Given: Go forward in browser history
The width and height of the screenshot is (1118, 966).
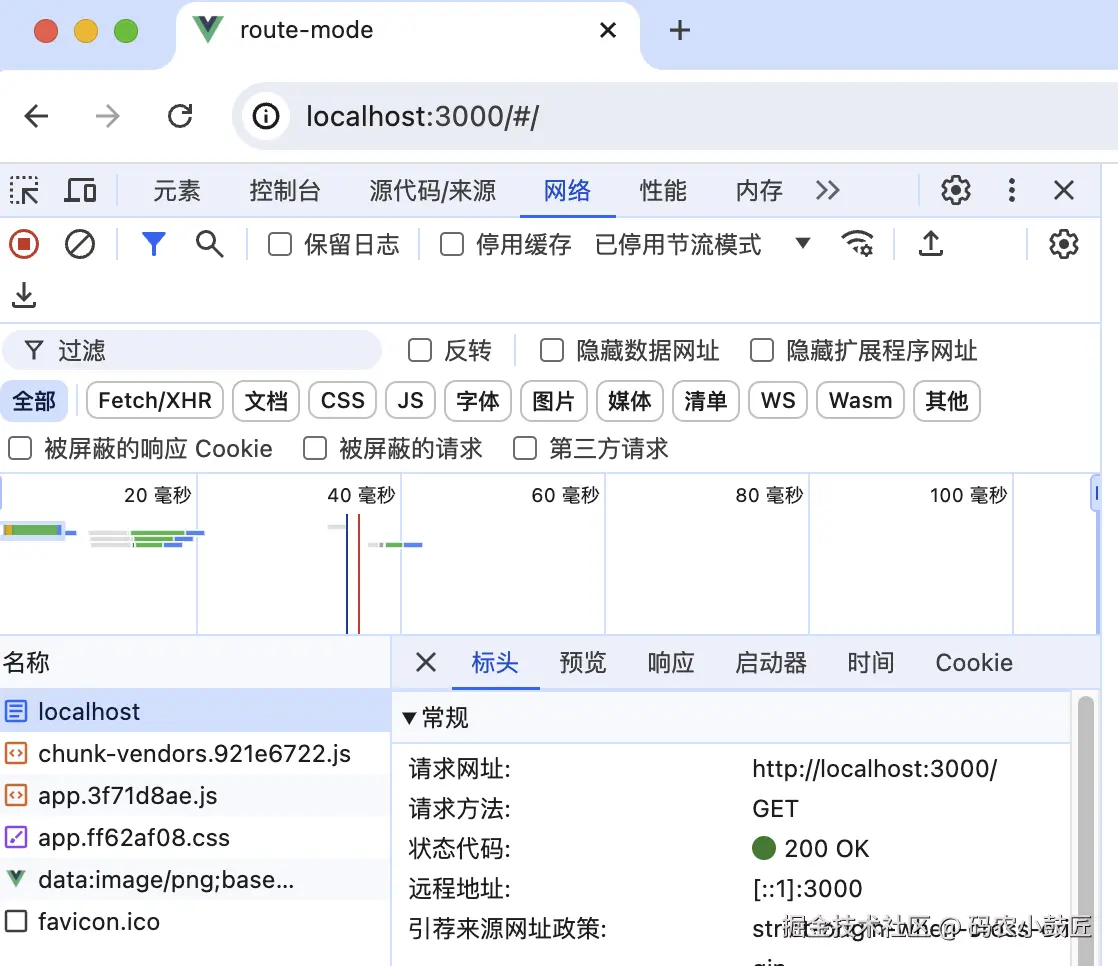Looking at the screenshot, I should 108,116.
